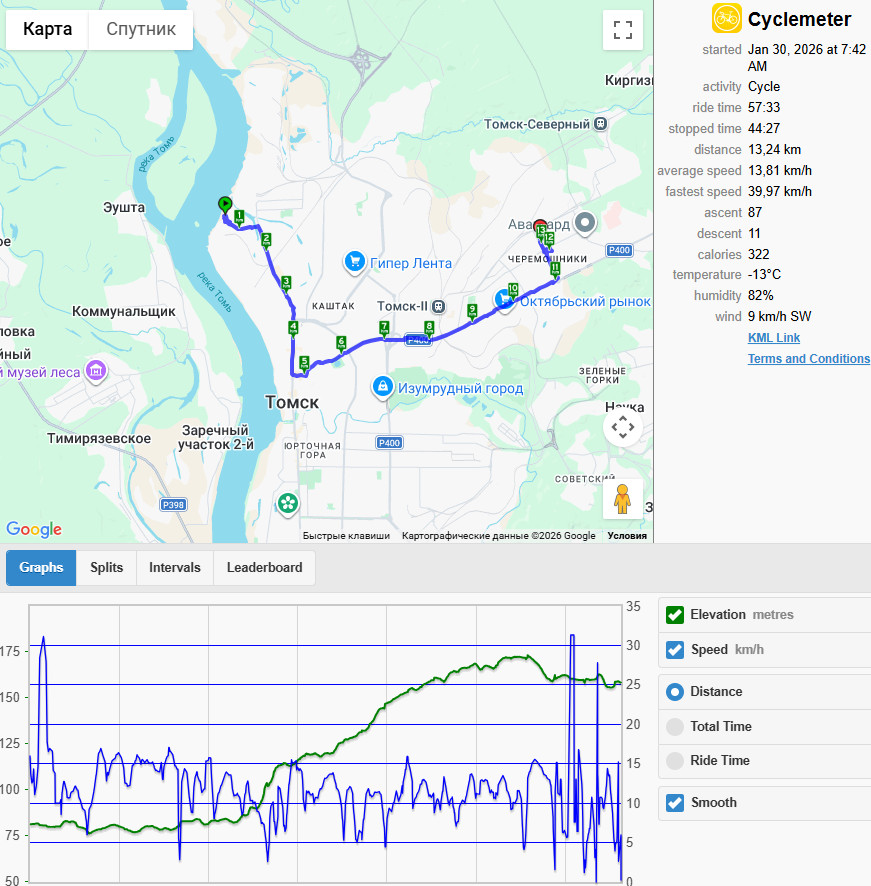The image size is (871, 886).
Task: Click the kilometer 2 route marker
Action: coord(266,240)
